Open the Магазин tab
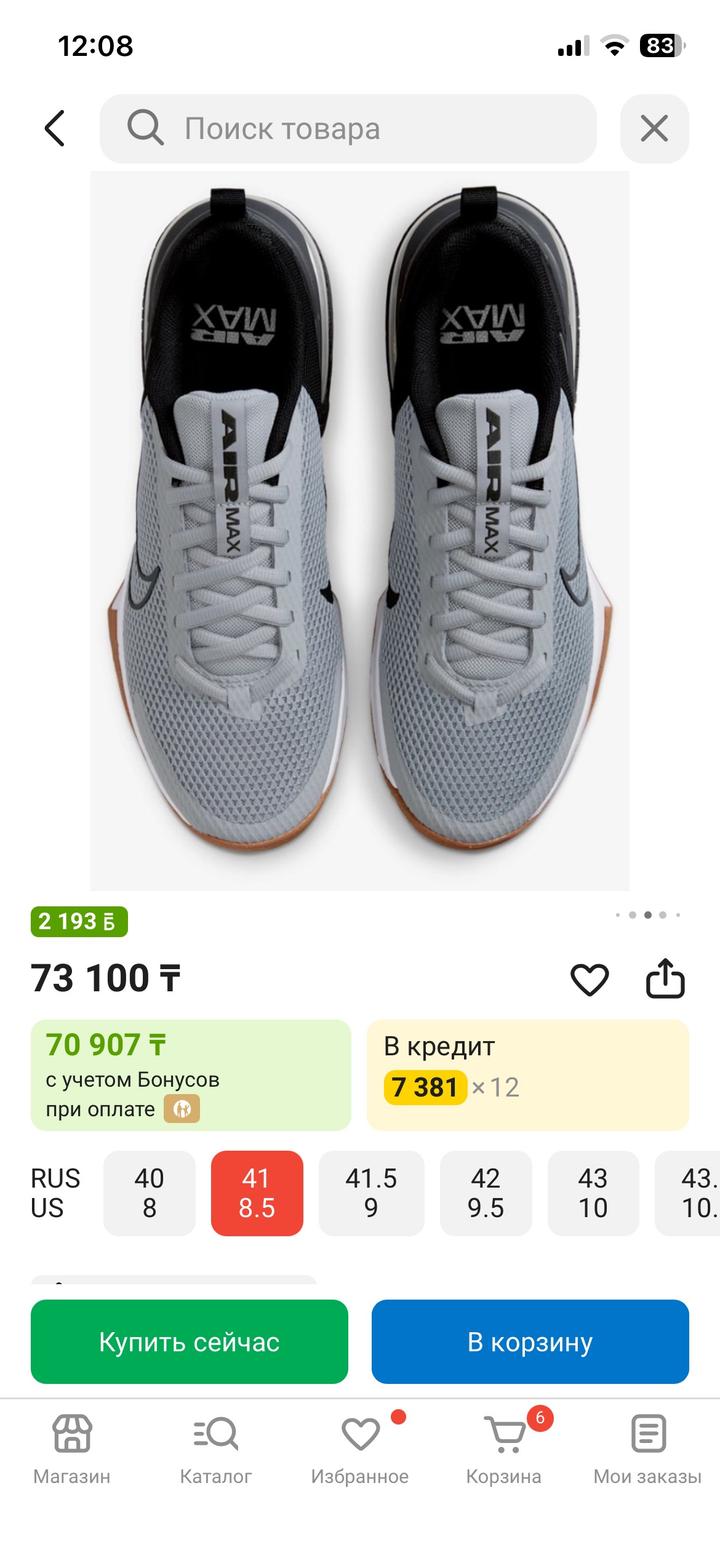The height and width of the screenshot is (1558, 720). [x=72, y=1447]
